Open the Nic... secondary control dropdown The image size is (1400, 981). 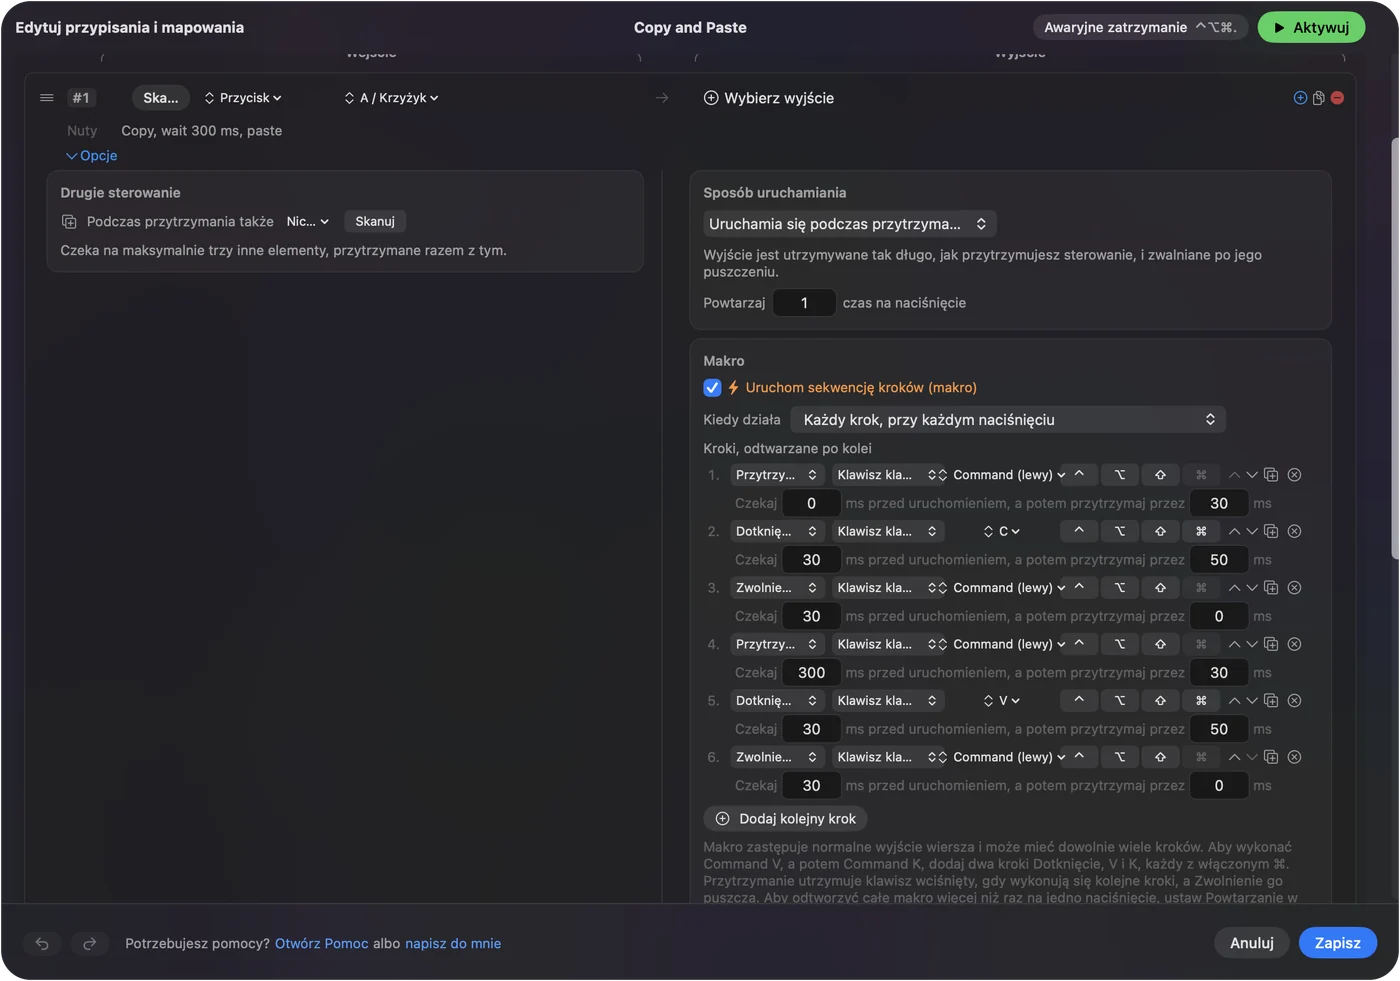[x=308, y=222]
